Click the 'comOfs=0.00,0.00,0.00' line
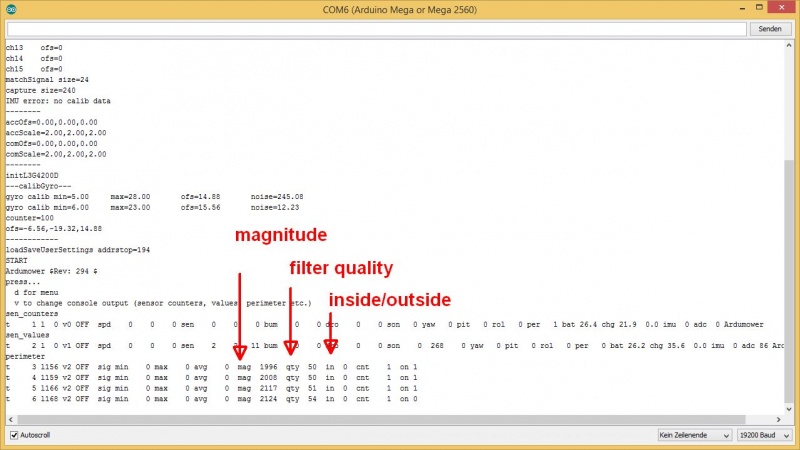The height and width of the screenshot is (450, 800). tap(52, 143)
